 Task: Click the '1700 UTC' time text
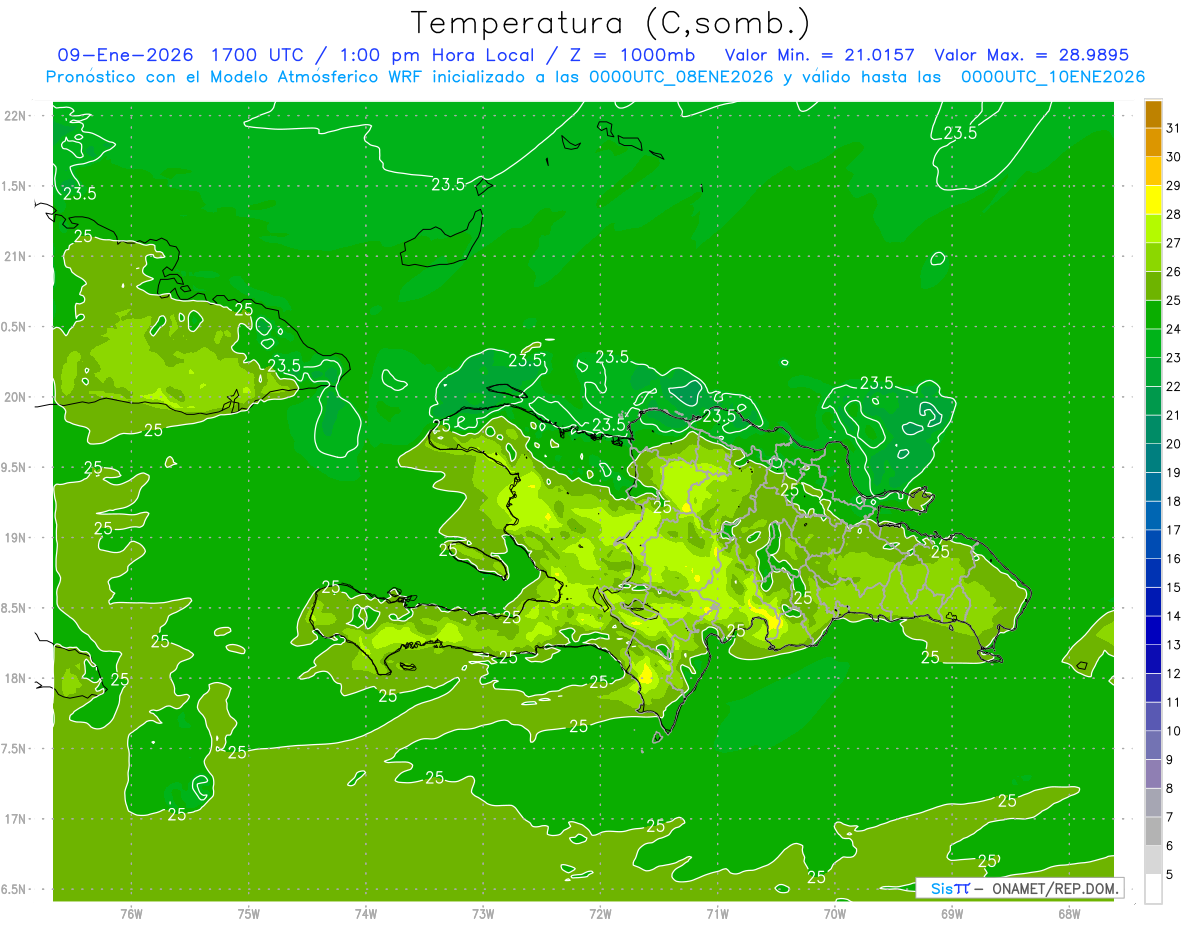tap(258, 55)
